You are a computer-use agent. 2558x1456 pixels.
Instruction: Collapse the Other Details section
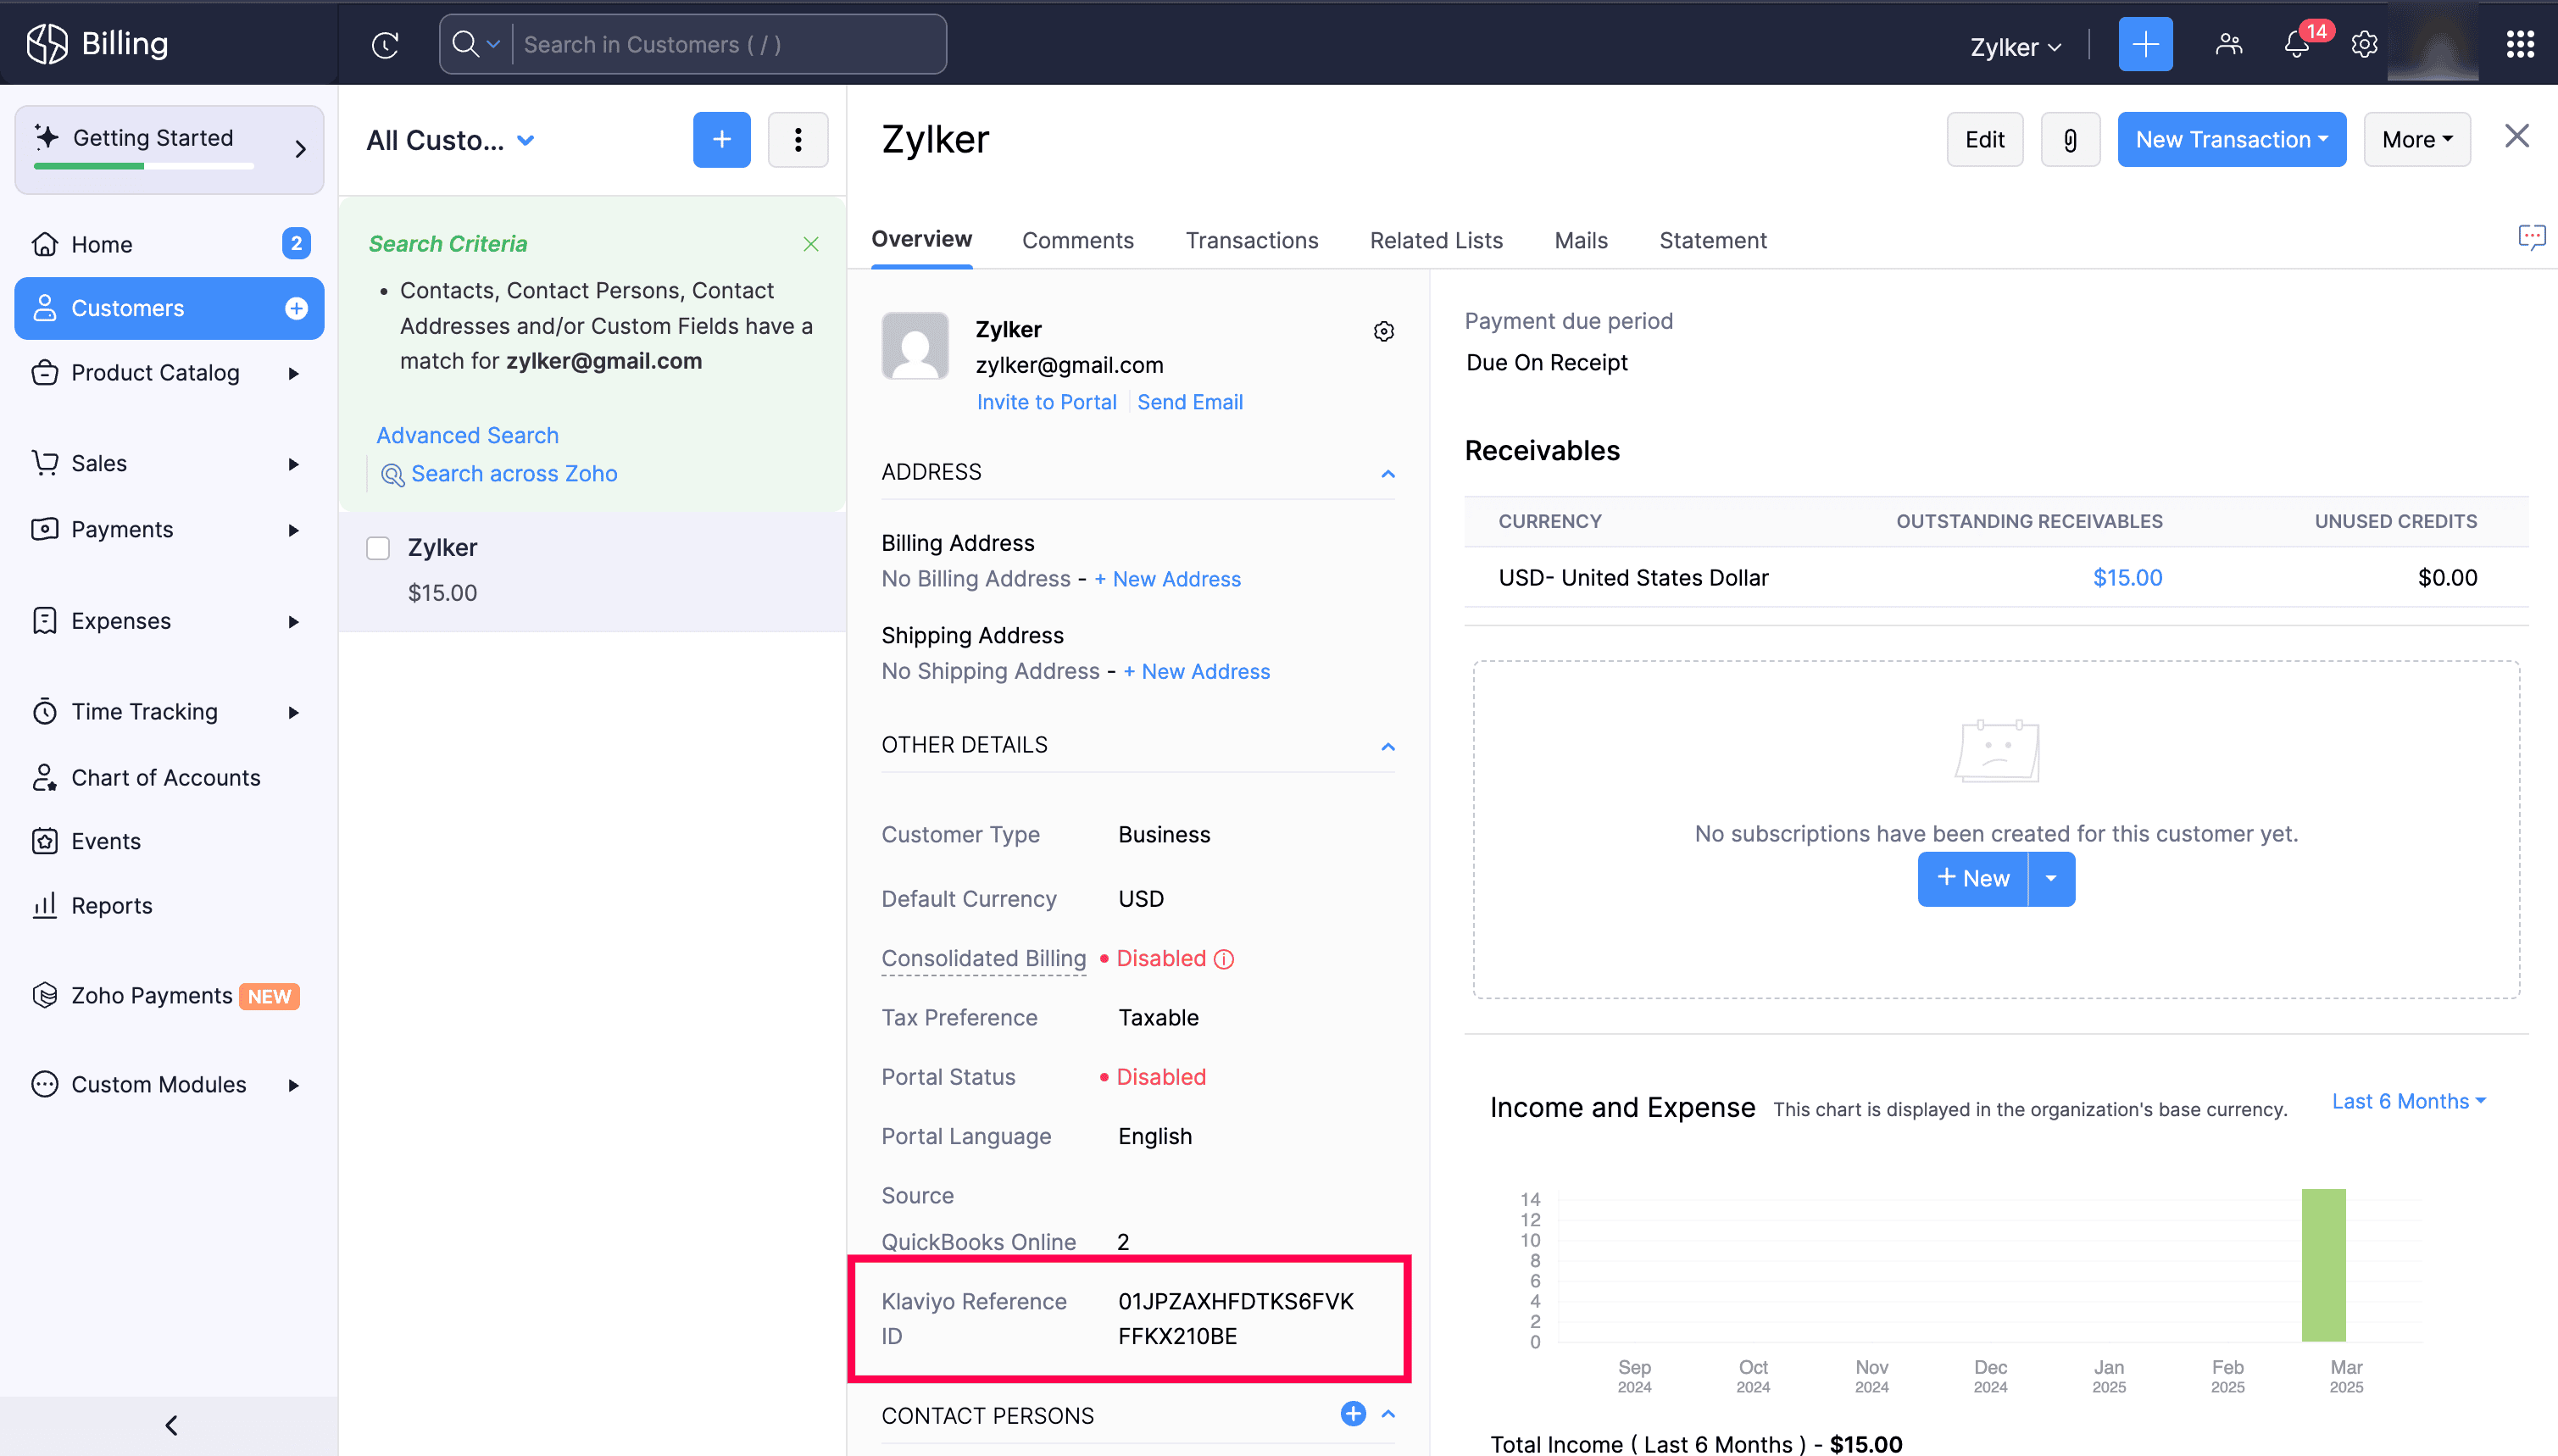click(x=1387, y=746)
